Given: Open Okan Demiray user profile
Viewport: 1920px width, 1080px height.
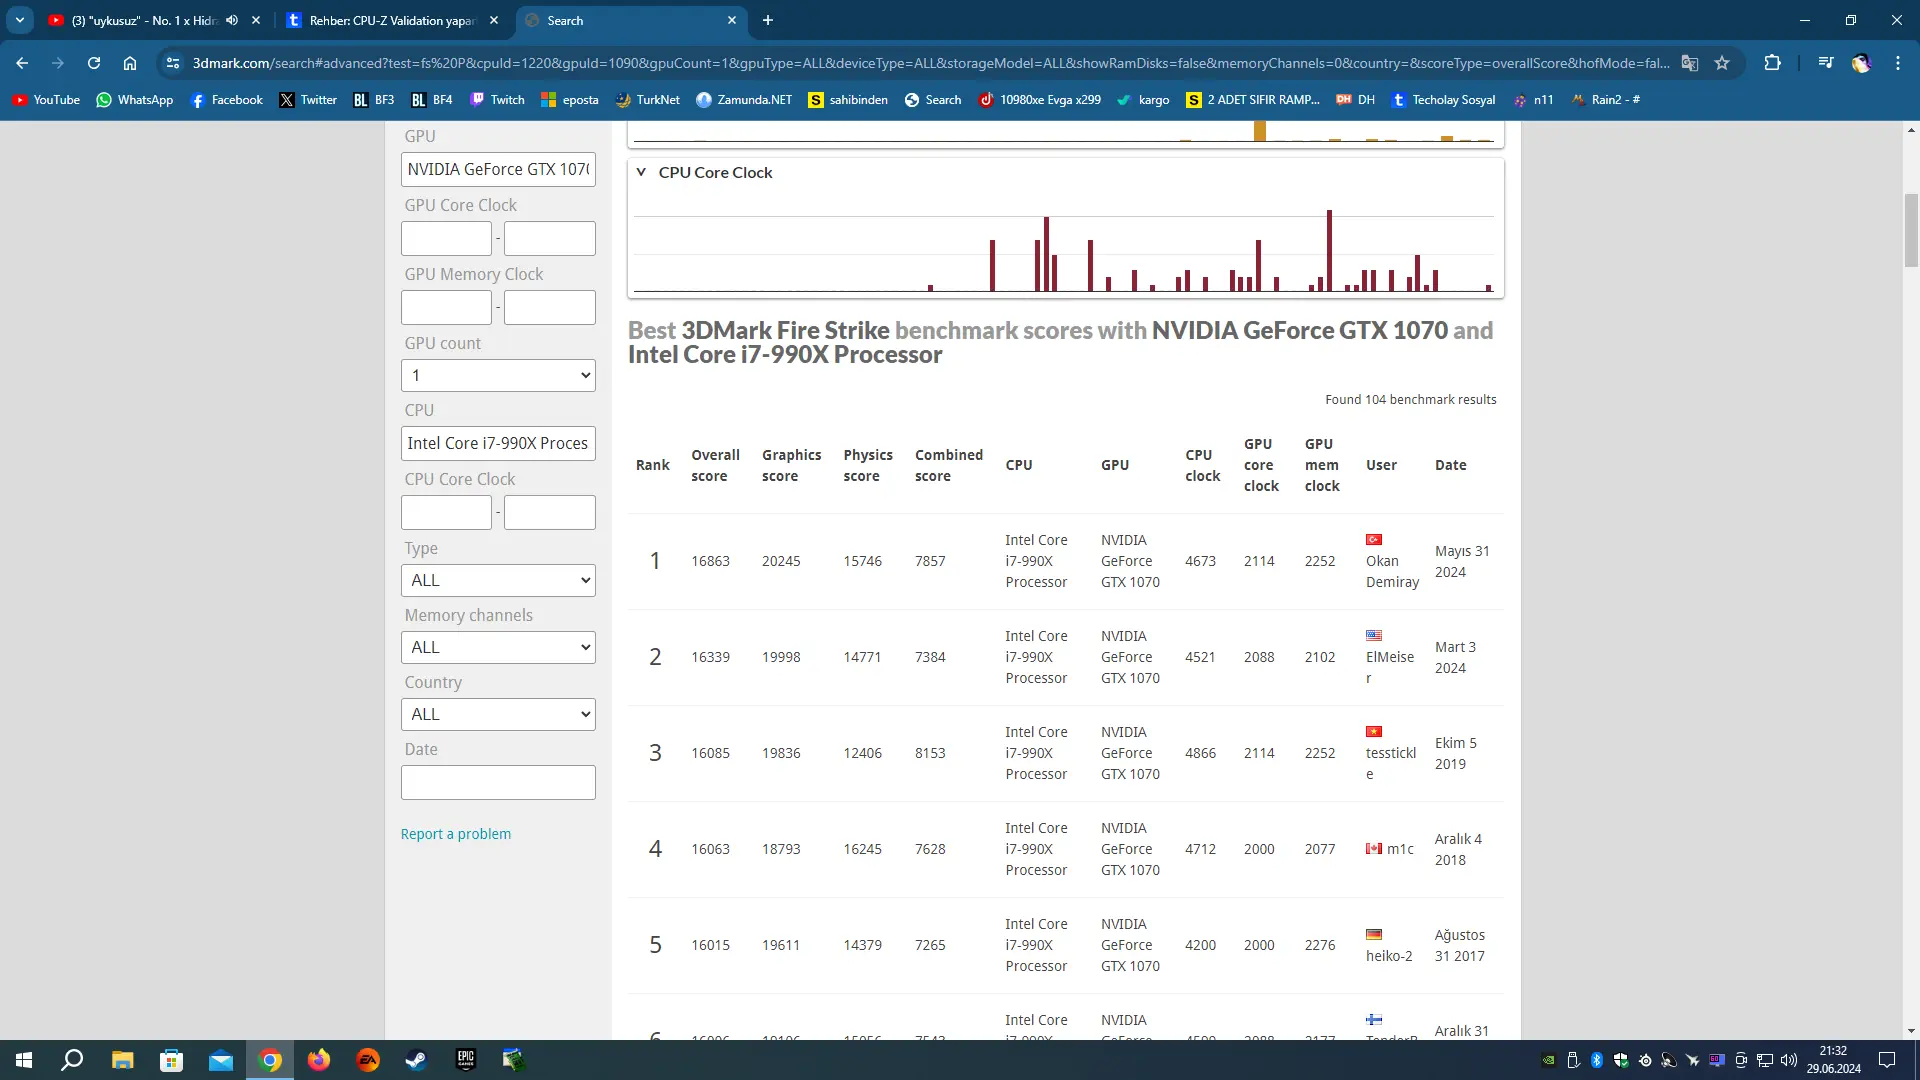Looking at the screenshot, I should [1392, 572].
